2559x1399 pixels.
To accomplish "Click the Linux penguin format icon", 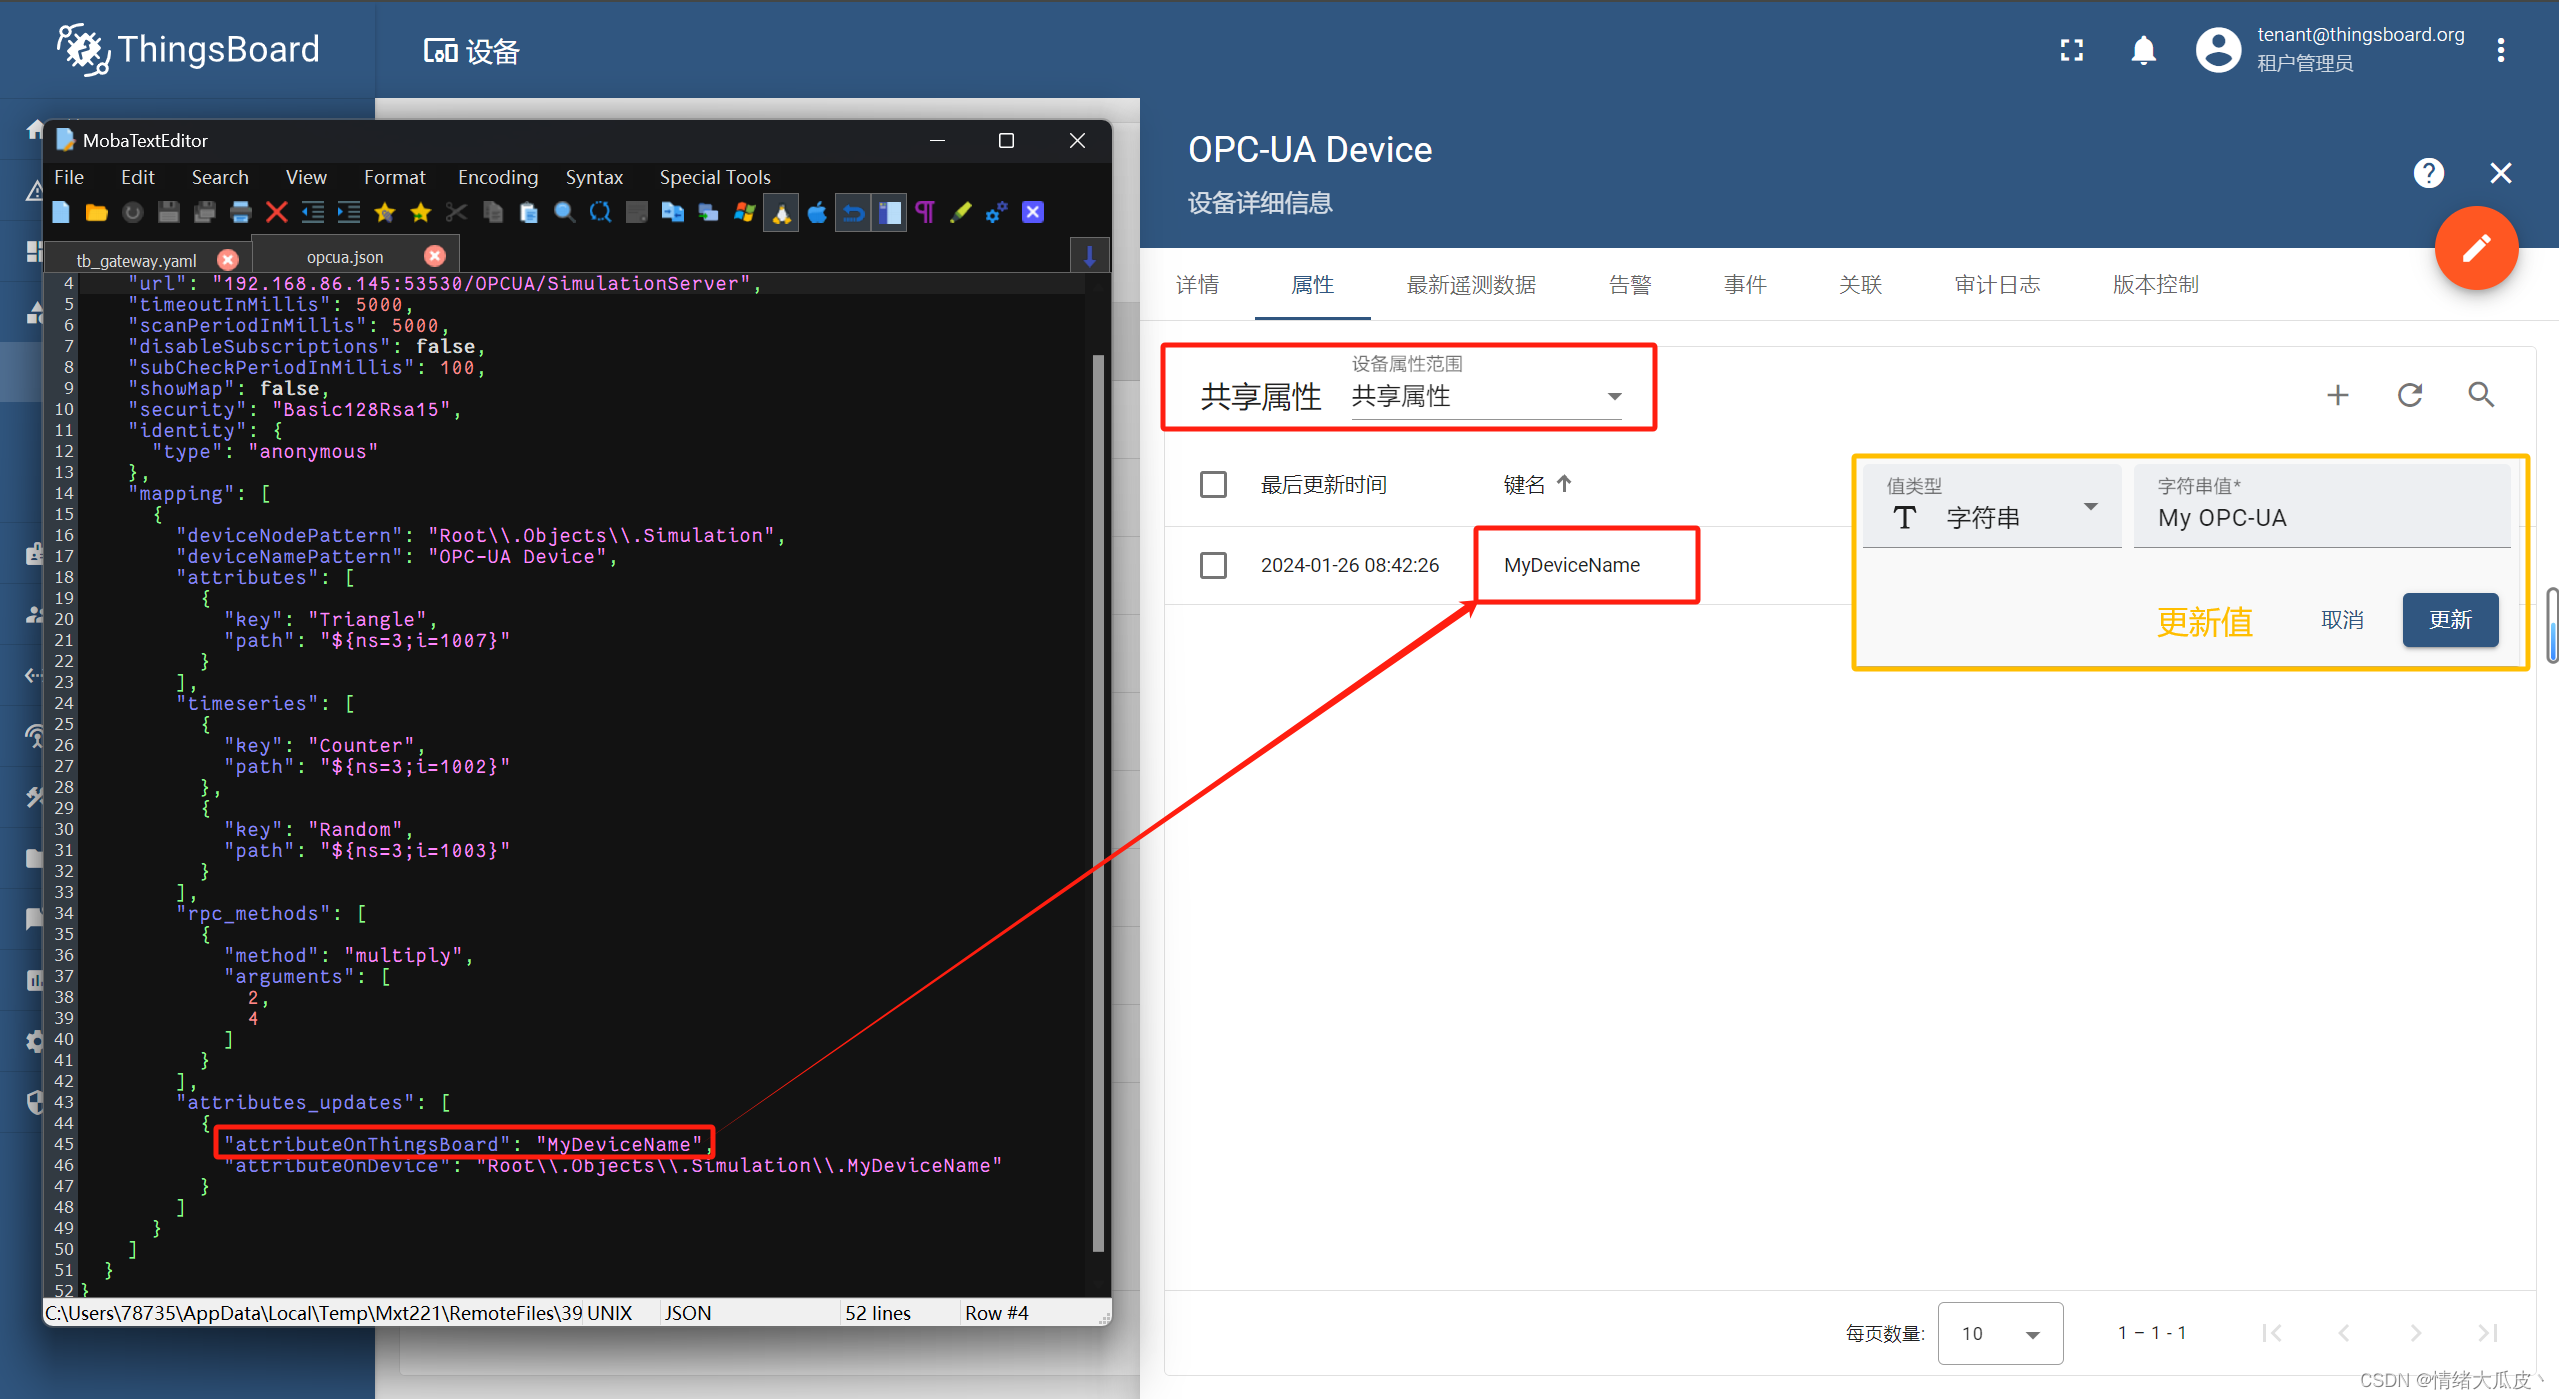I will (781, 212).
